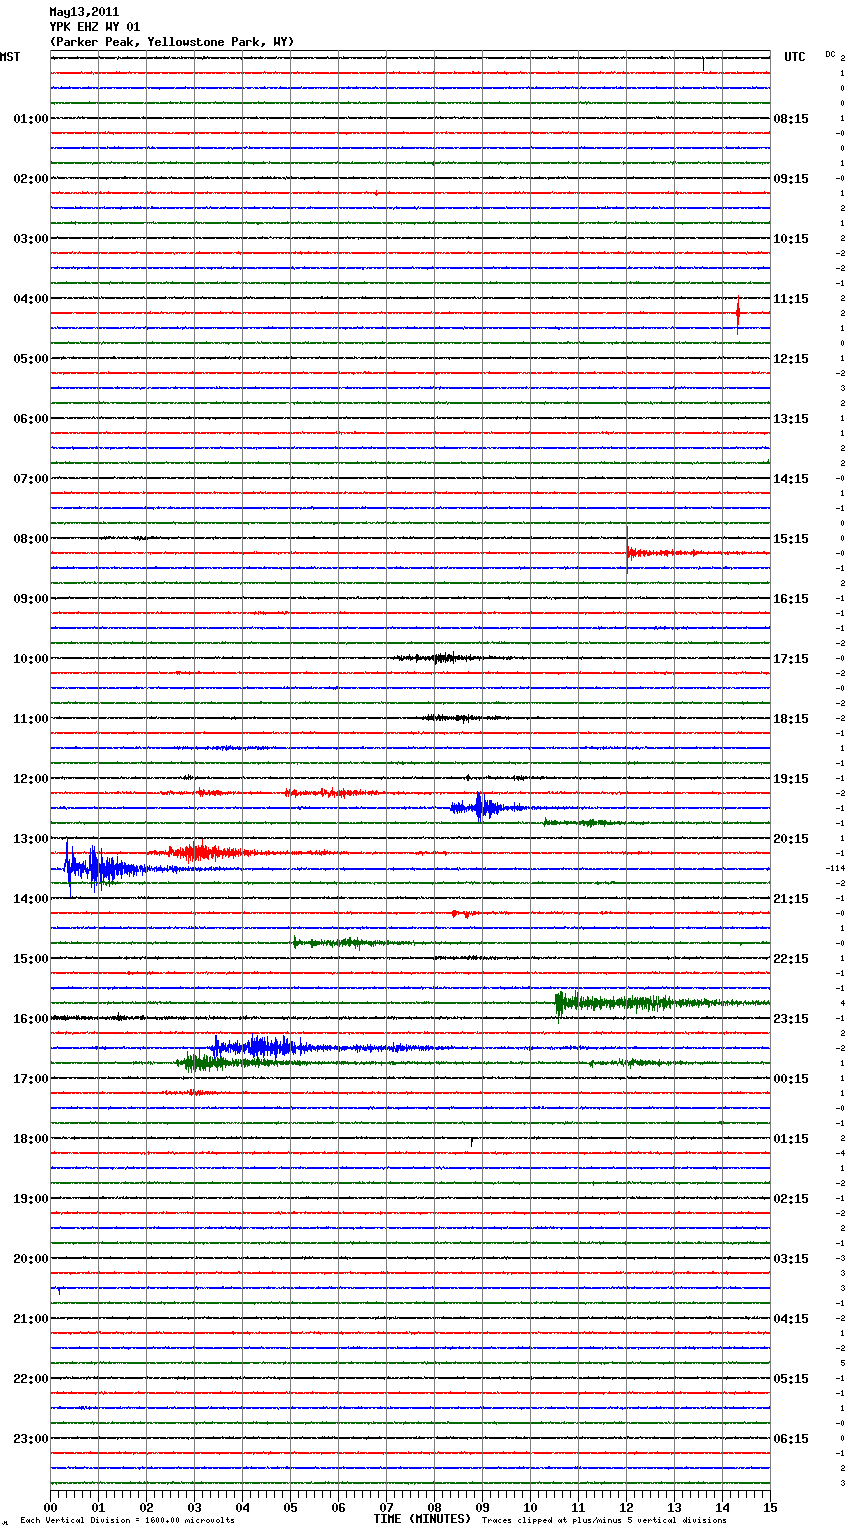Viewport: 850px width, 1534px height.
Task: Click the black tremor on the 10:00 trace near minute 8
Action: 440,658
